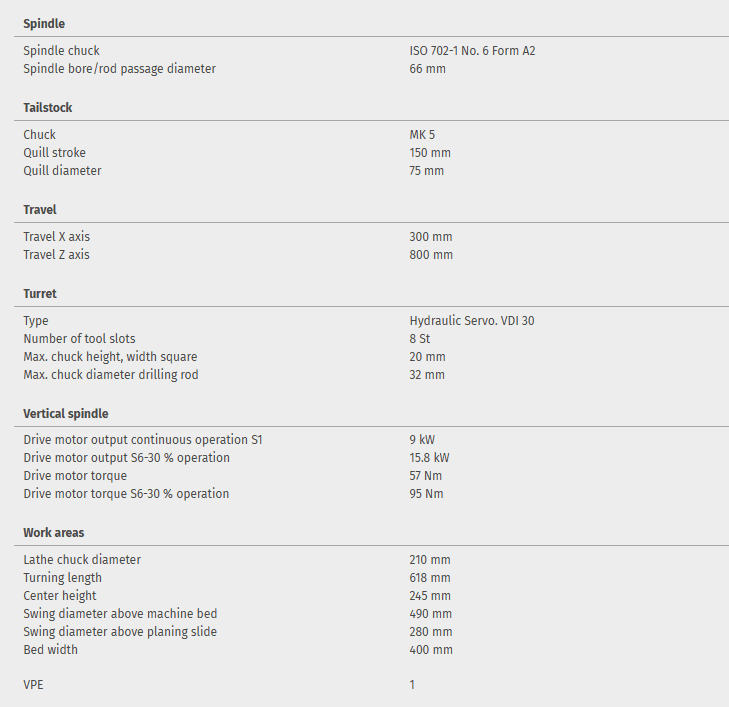Image resolution: width=729 pixels, height=707 pixels.
Task: Click the Tailstock section heading
Action: [x=48, y=108]
